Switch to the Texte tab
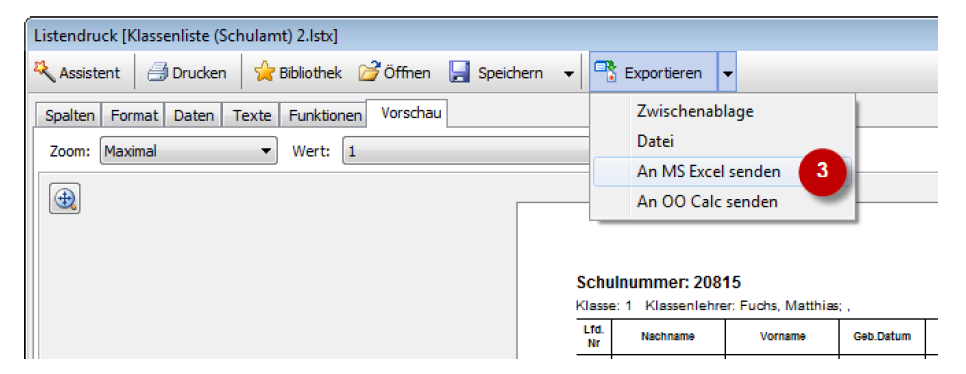Image resolution: width=966 pixels, height=374 pixels. pos(251,115)
